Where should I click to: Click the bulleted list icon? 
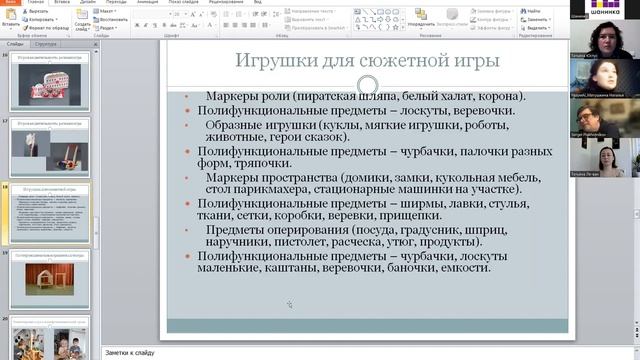coord(227,14)
